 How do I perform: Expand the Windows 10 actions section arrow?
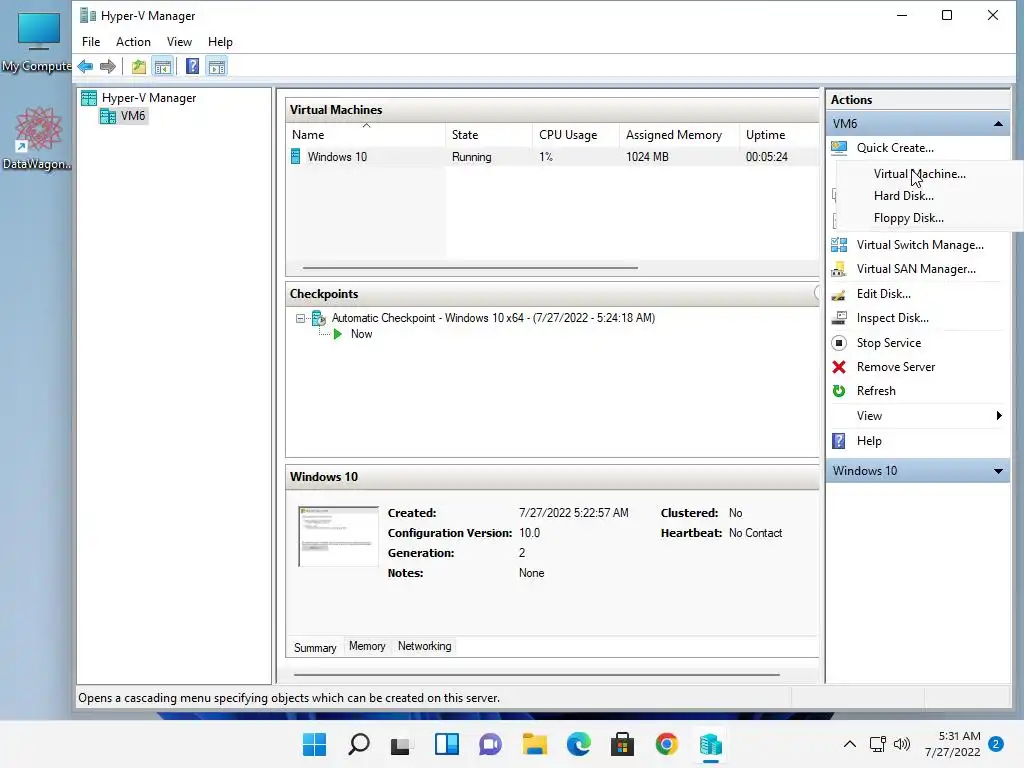coord(998,471)
